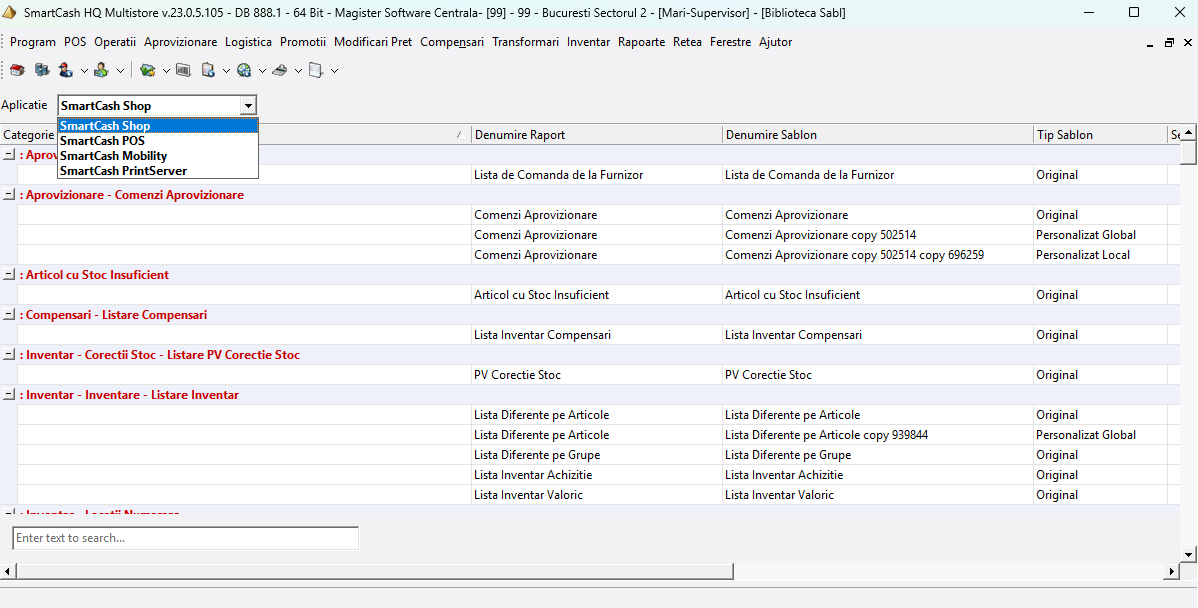Open dropdown arrow beside red-cap worker icon
This screenshot has height=608, width=1198.
click(84, 71)
